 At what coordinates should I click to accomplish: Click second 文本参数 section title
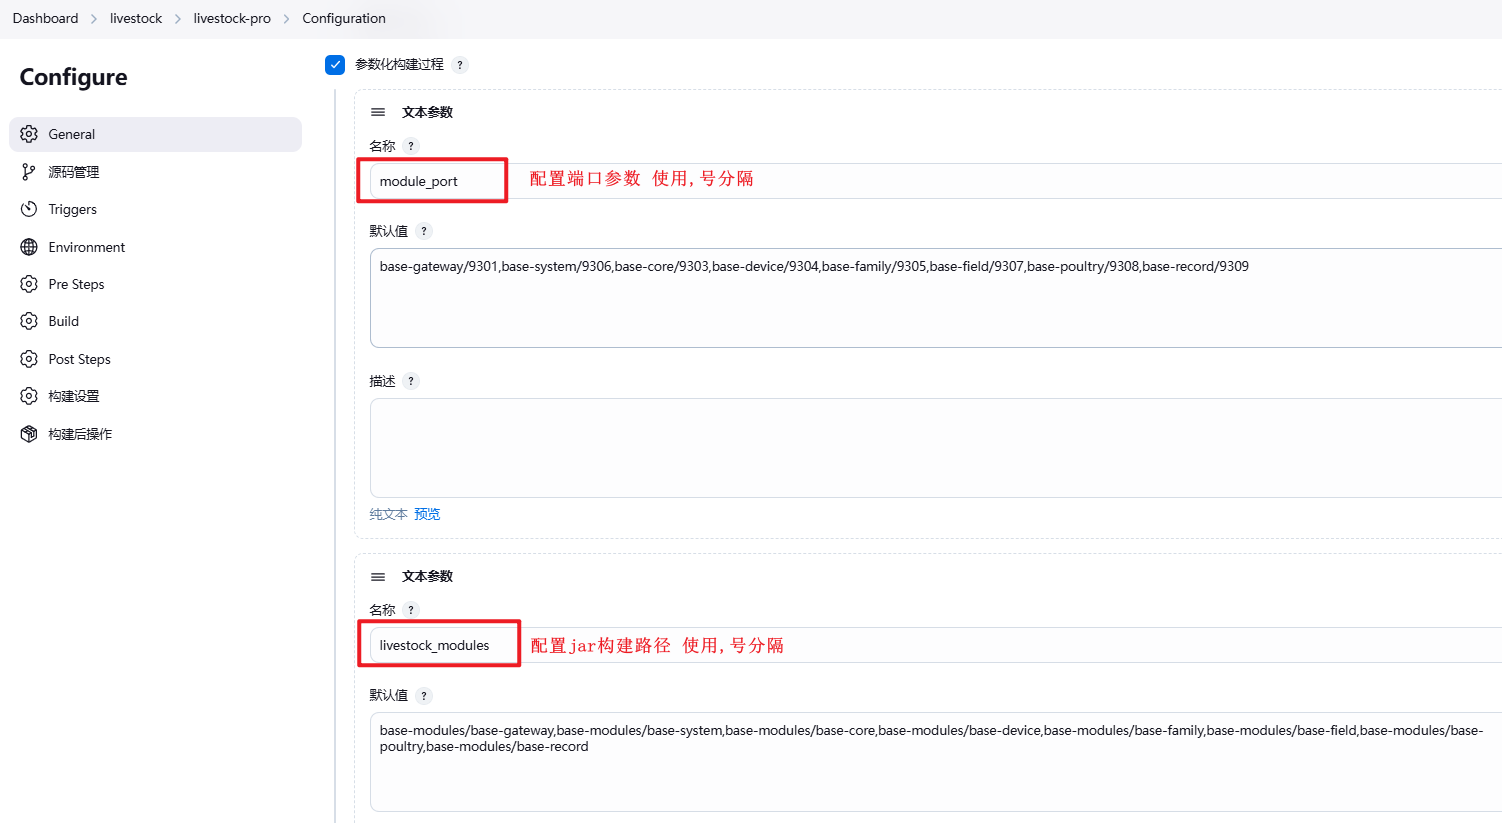tap(427, 577)
